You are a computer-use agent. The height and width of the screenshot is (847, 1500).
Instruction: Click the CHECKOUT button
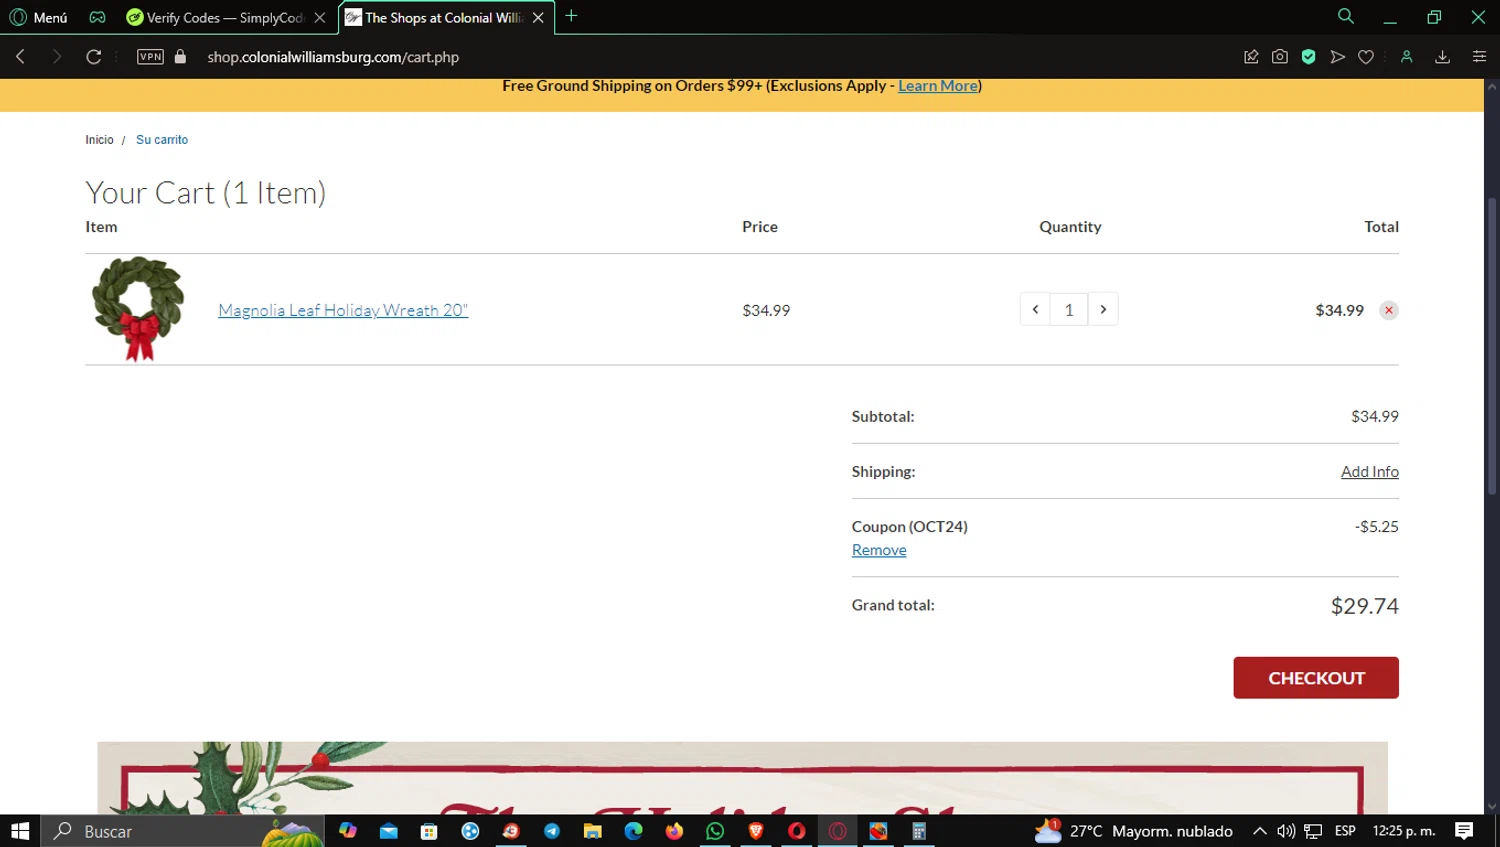1316,678
